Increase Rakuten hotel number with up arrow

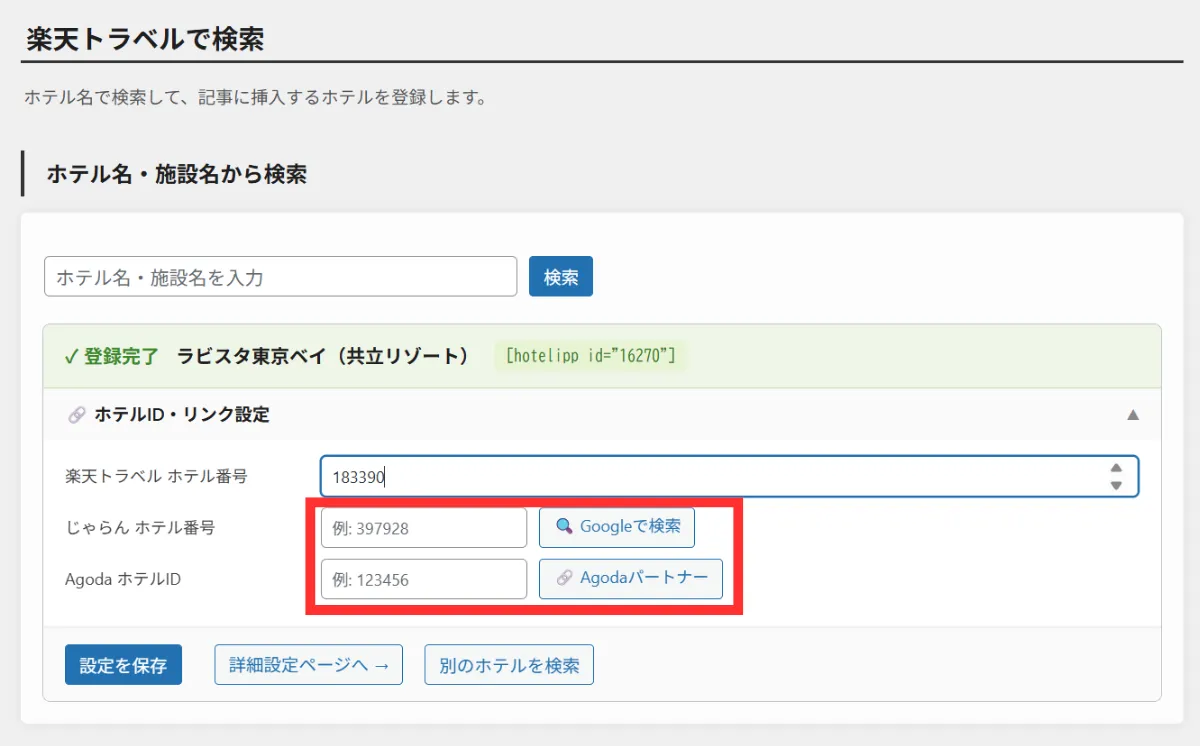[1116, 468]
